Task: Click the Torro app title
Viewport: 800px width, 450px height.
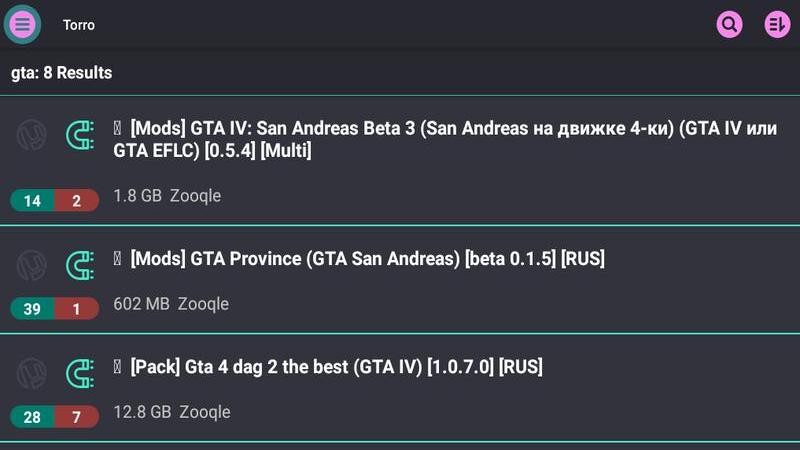Action: [79, 24]
